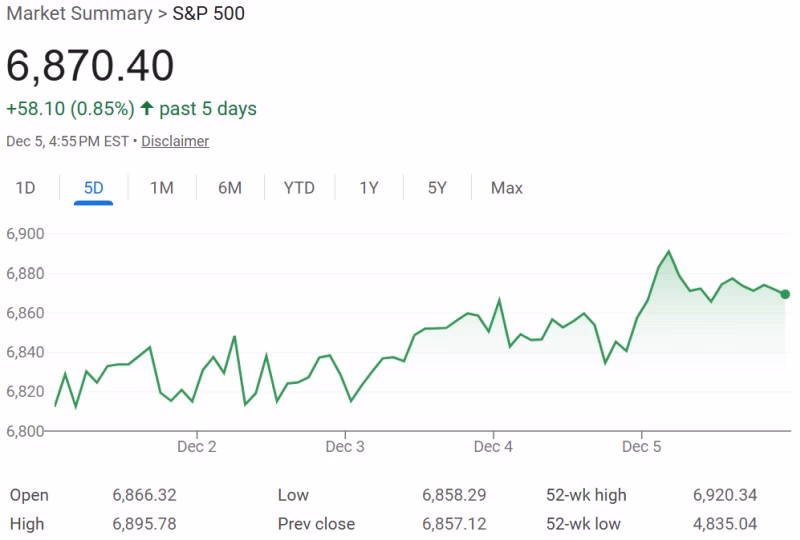Screen dimensions: 800x540
Task: Display the 5Y chart range
Action: [437, 188]
